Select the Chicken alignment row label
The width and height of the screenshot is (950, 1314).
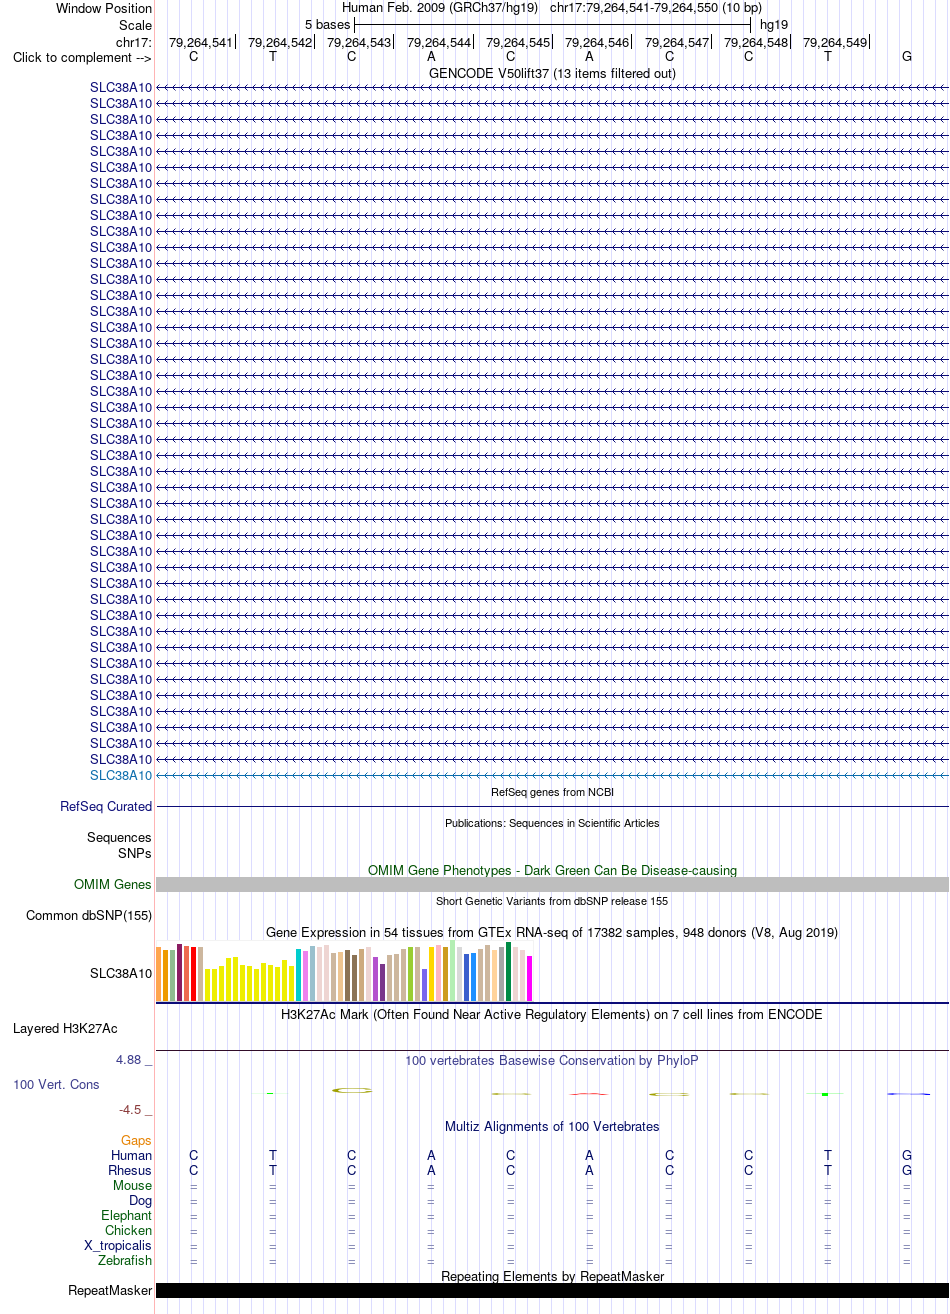click(x=129, y=1230)
